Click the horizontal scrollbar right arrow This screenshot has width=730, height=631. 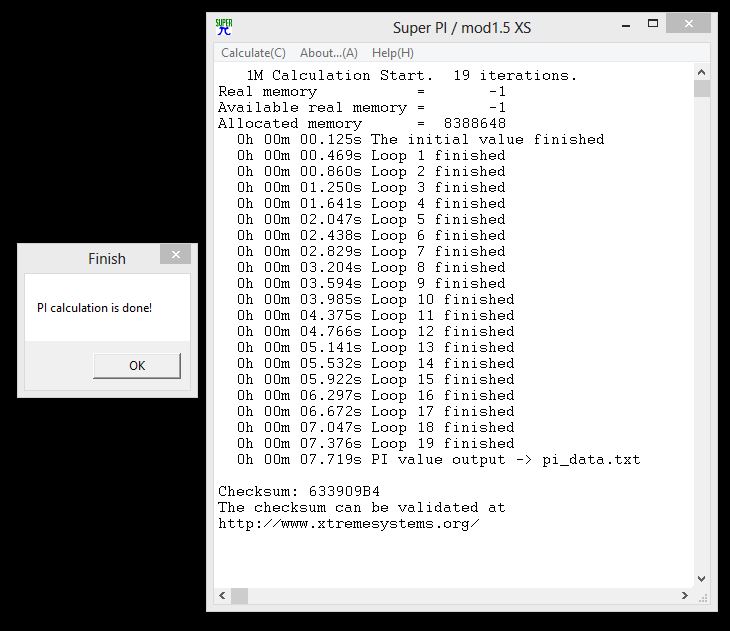click(x=684, y=597)
